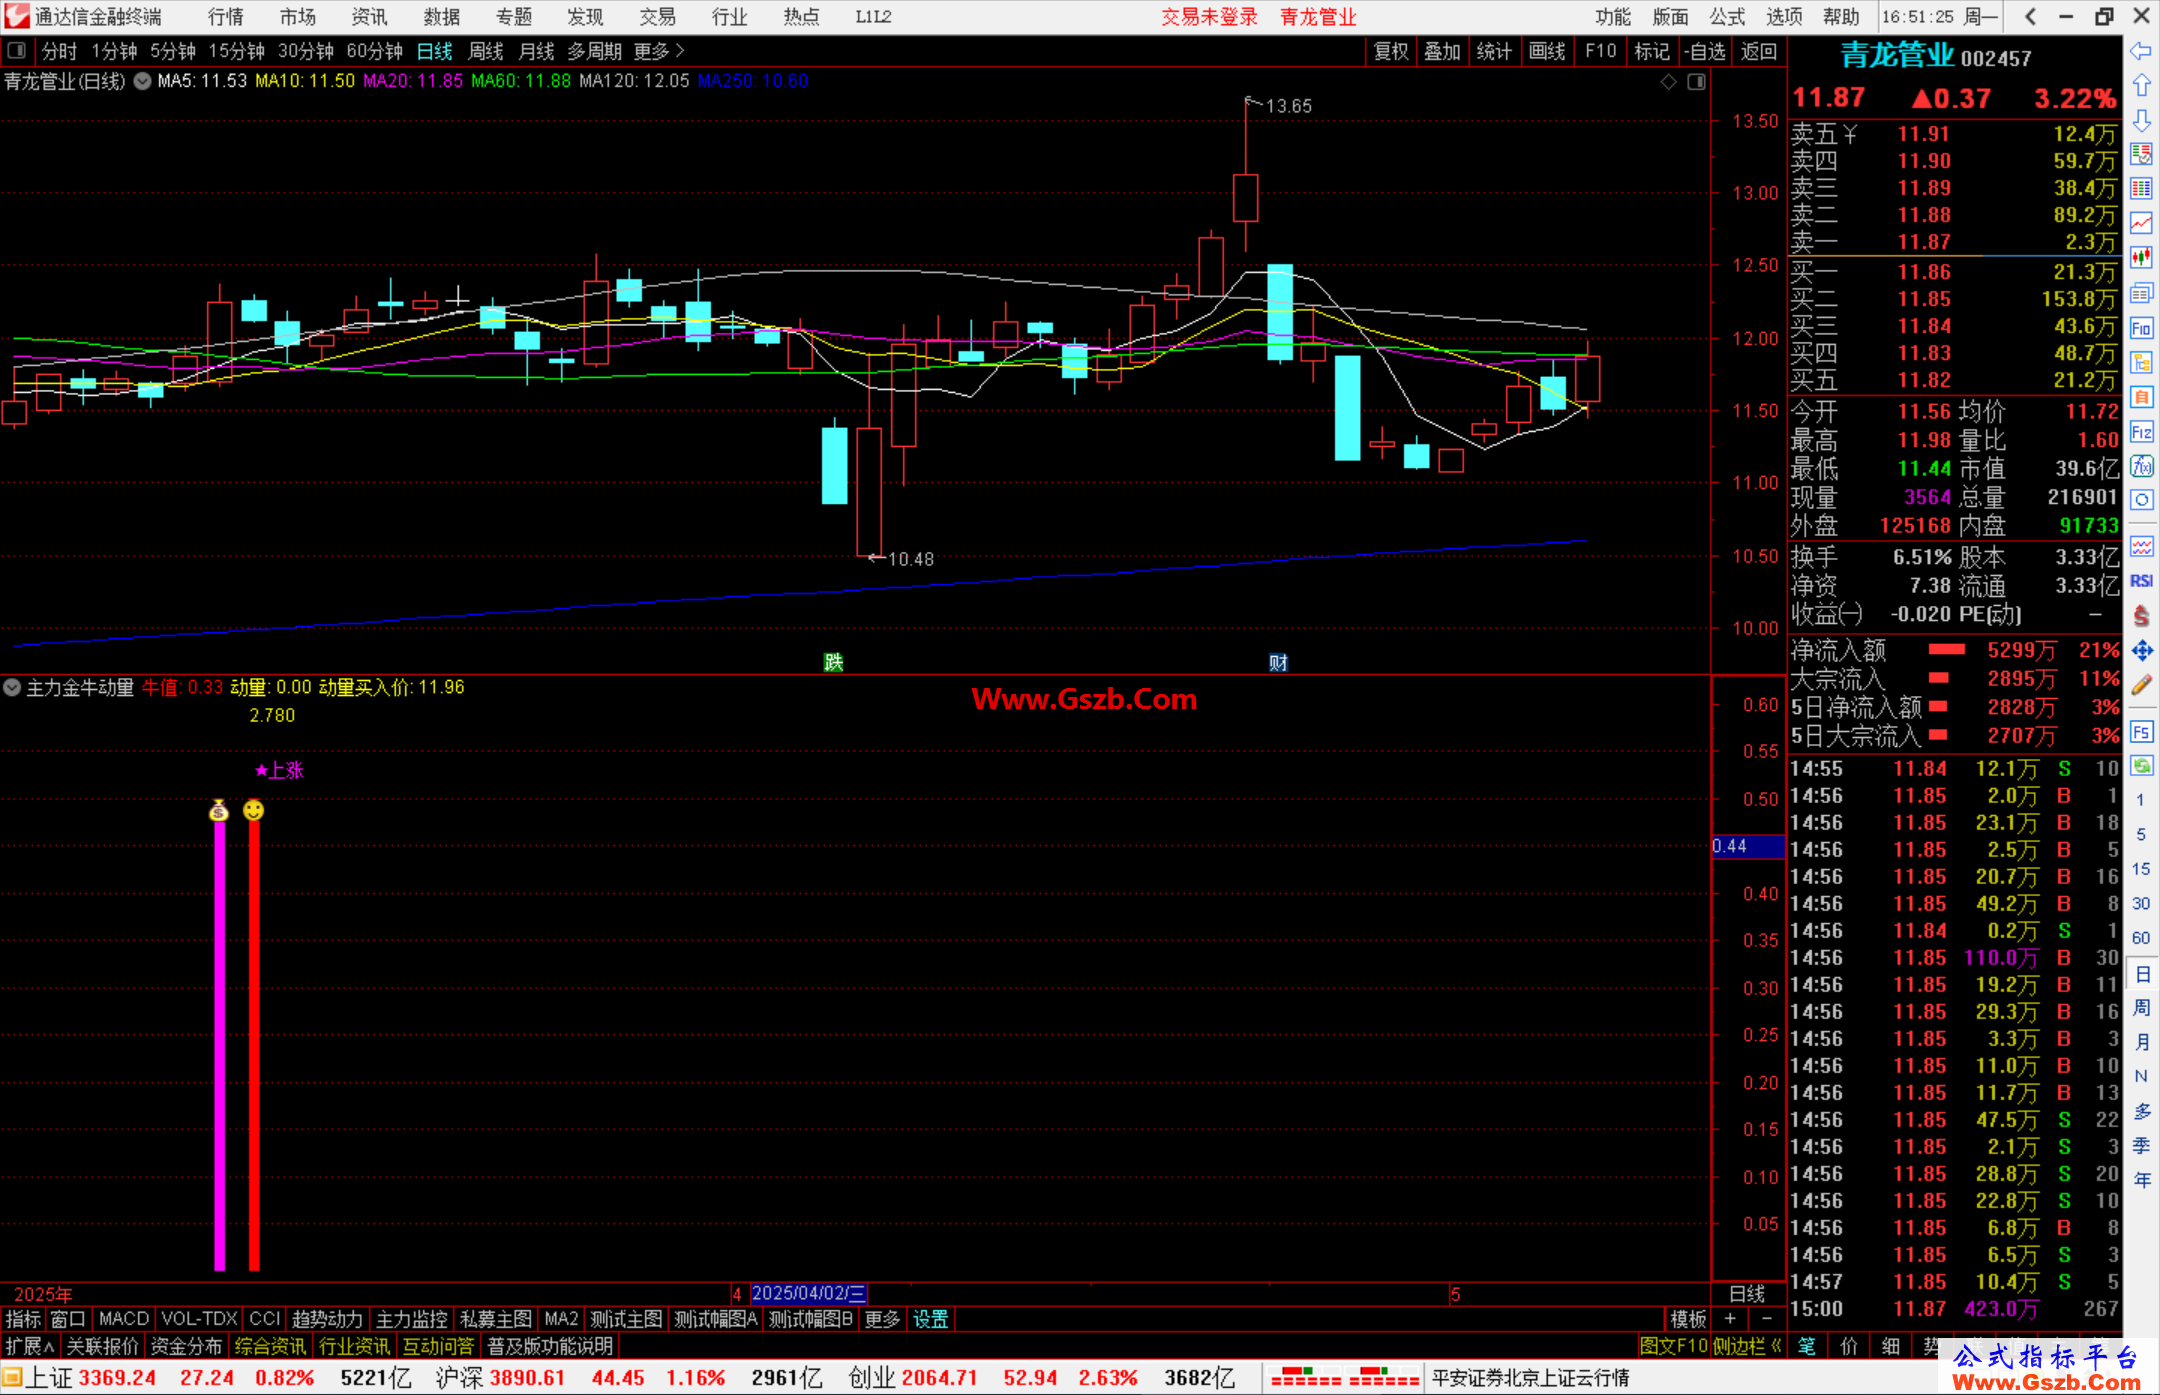Screen dimensions: 2160x1395
Task: Click the 跌 marker on chart timeline
Action: [x=833, y=662]
